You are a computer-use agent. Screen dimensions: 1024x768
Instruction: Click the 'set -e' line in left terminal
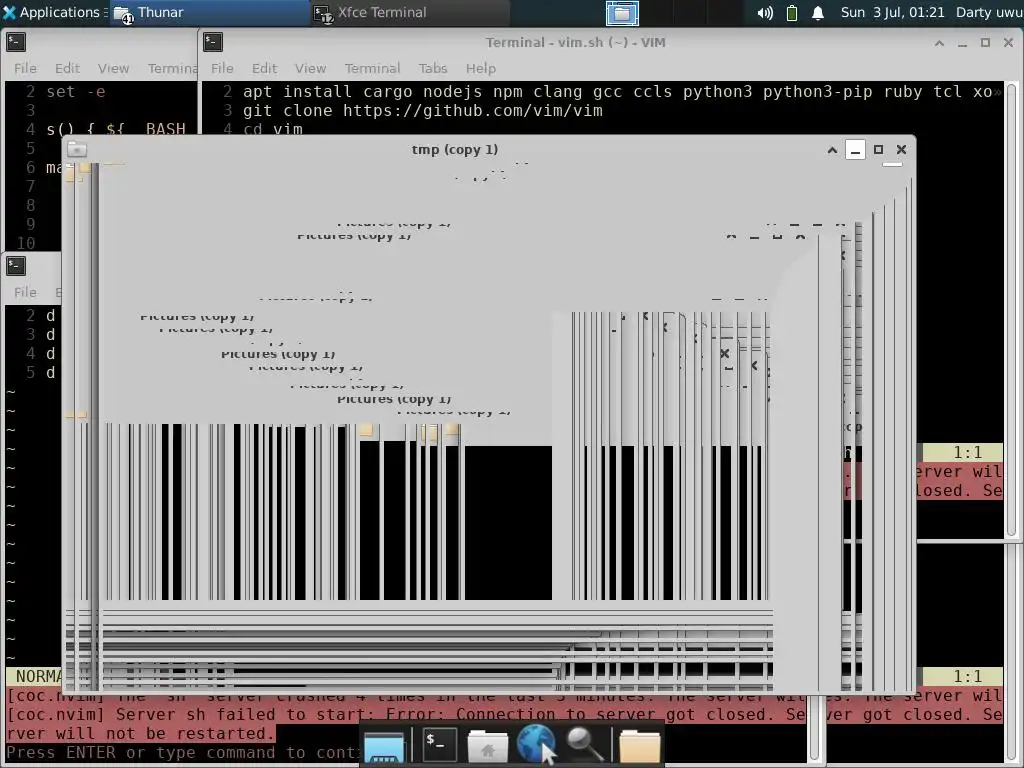(76, 92)
